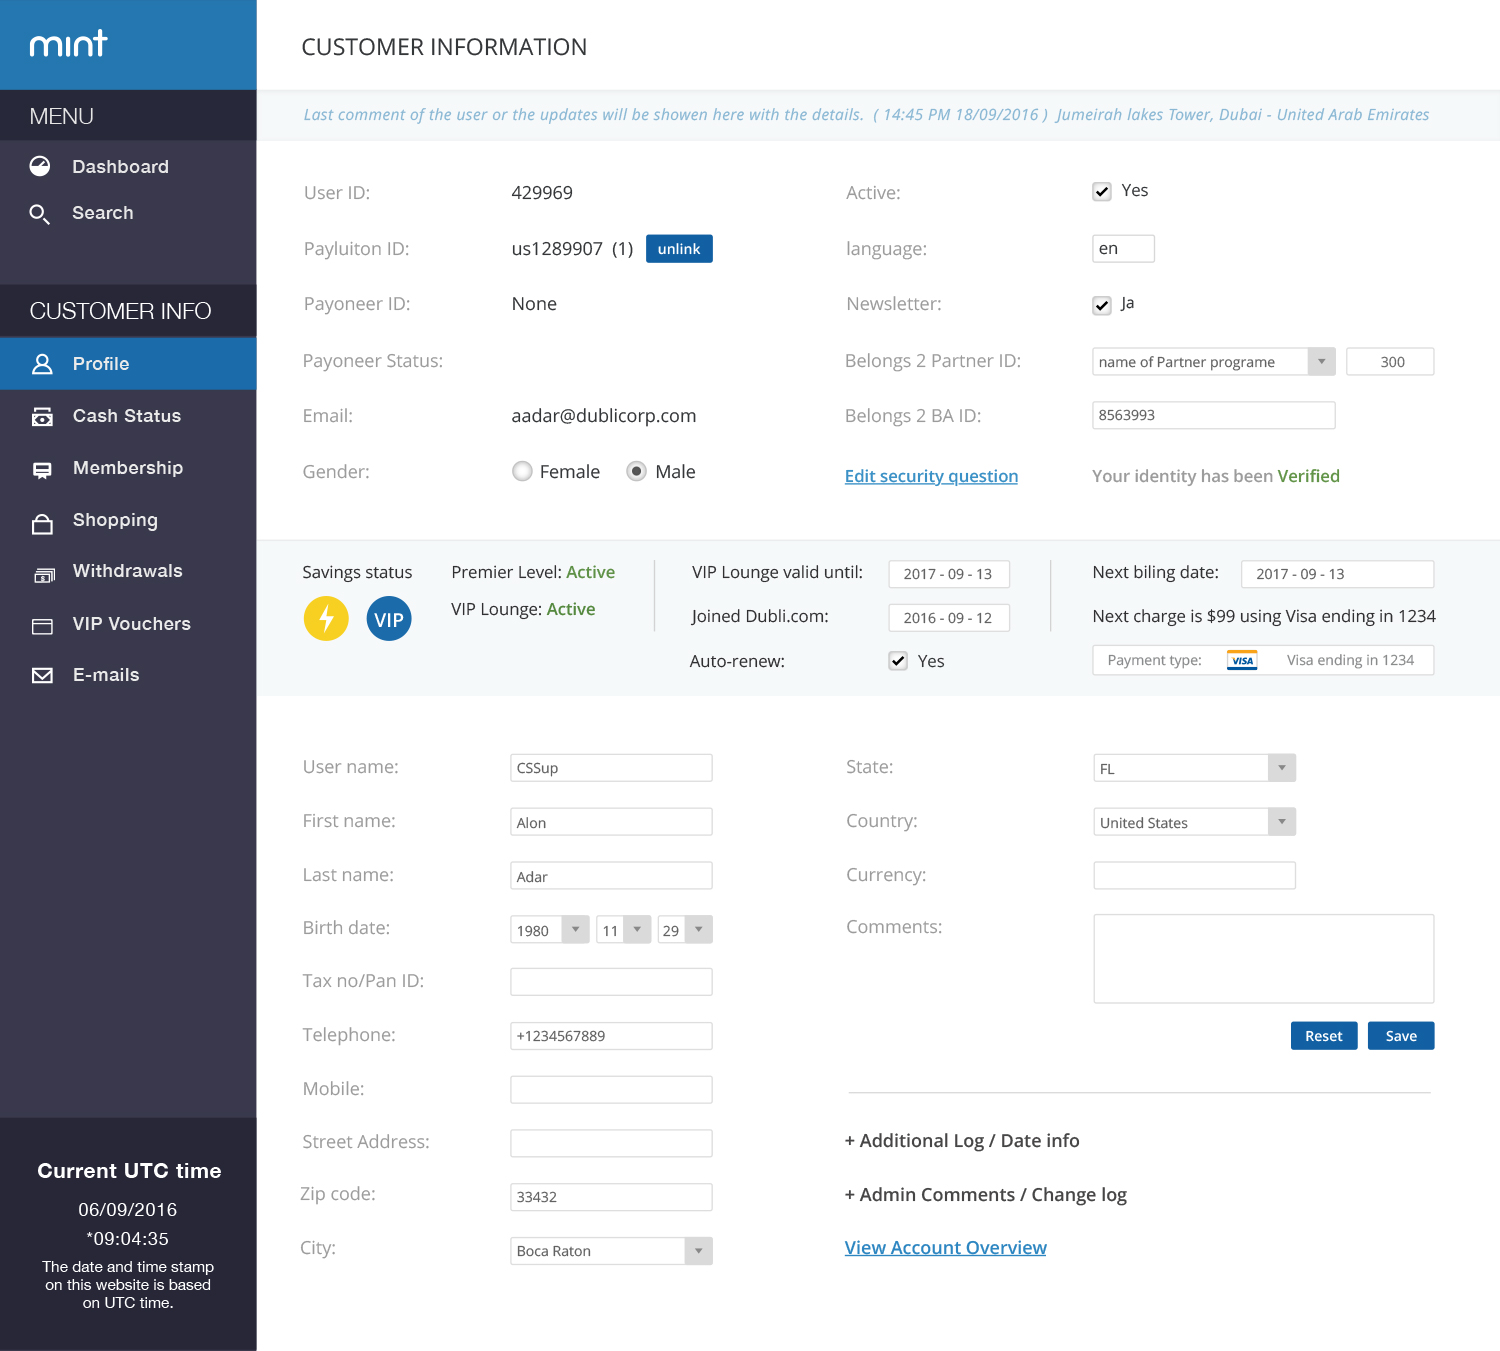Click the language field containing en
Screen dimensions: 1500x1351
pyautogui.click(x=1124, y=249)
